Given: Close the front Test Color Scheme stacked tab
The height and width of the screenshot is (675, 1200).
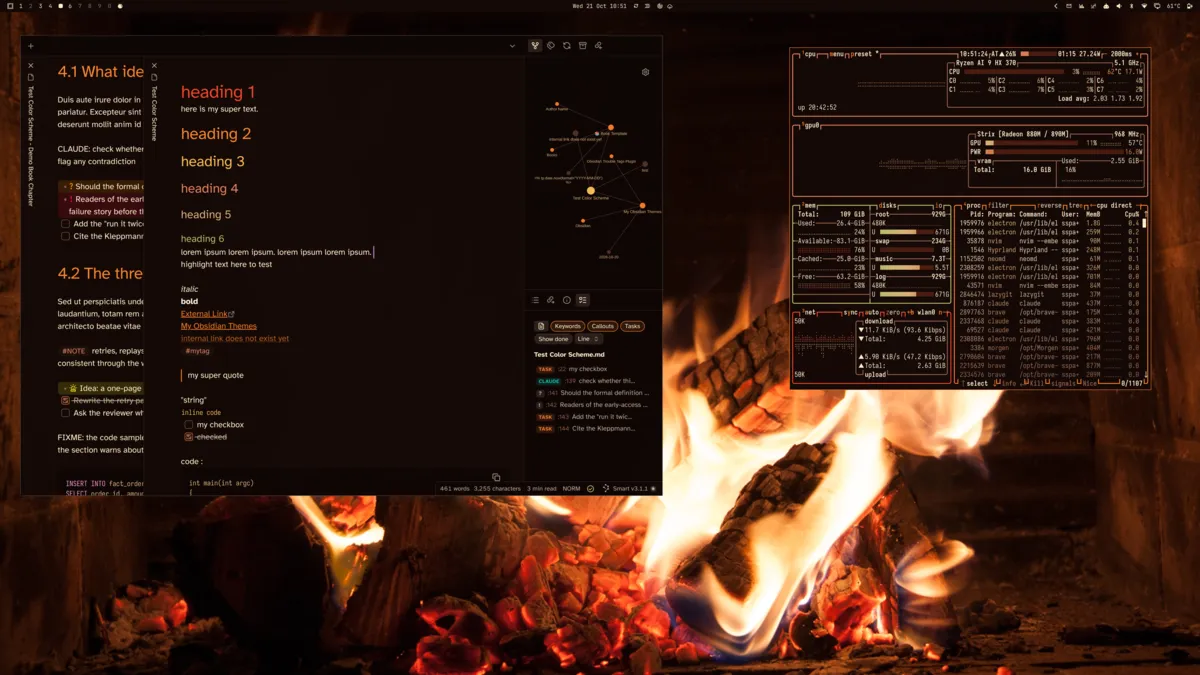Looking at the screenshot, I should pos(154,66).
